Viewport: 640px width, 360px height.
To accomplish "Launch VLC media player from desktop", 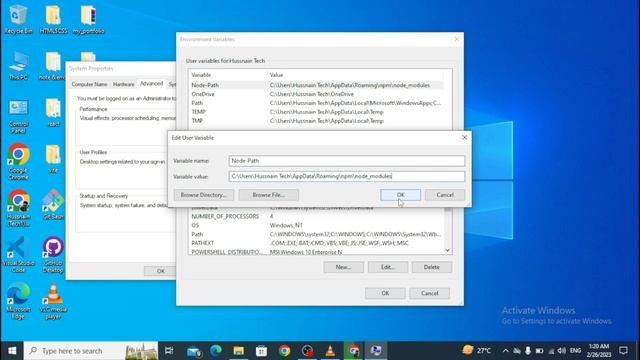I will coord(53,301).
